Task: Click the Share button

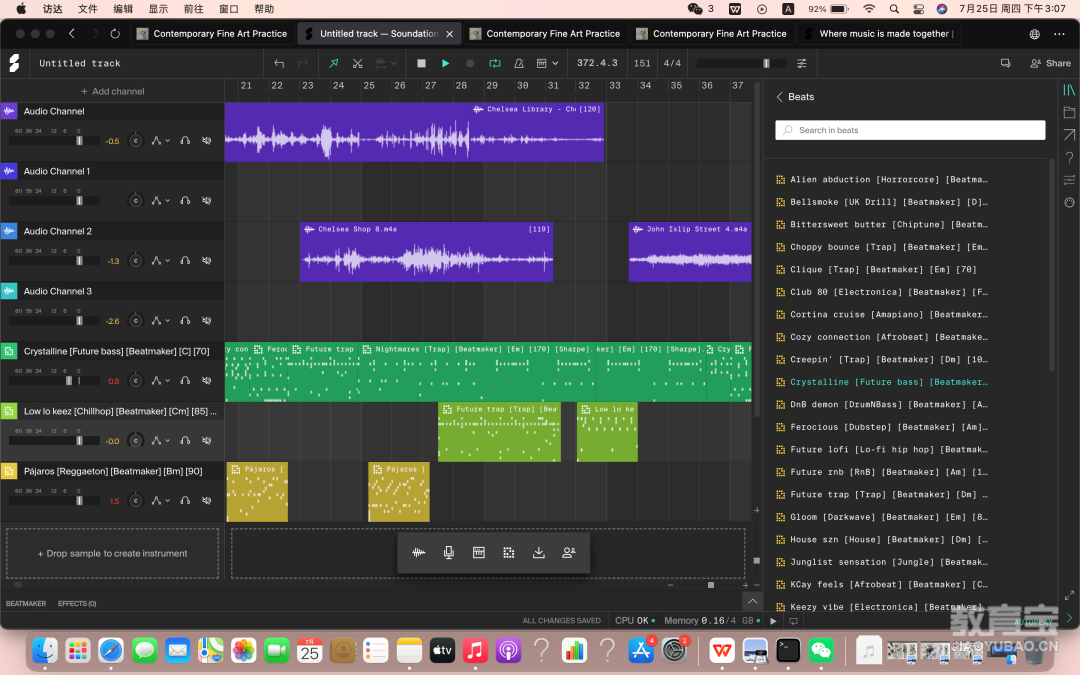Action: pyautogui.click(x=1050, y=63)
